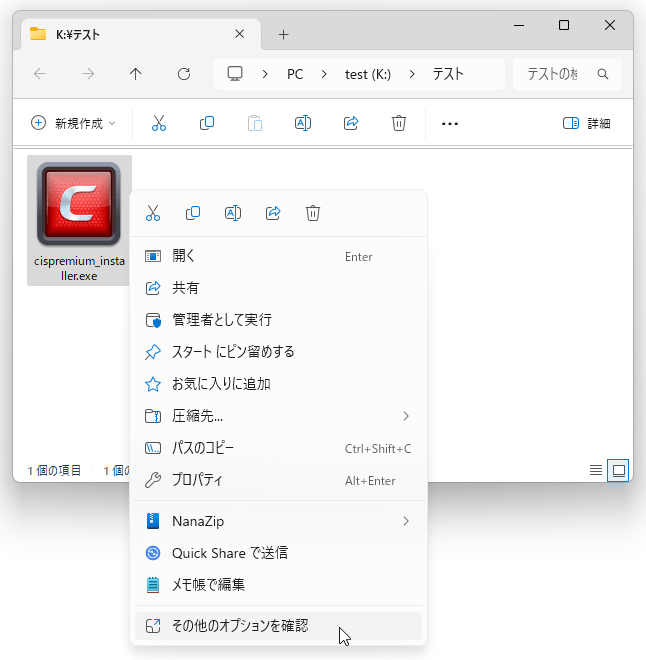Go up one folder level
The height and width of the screenshot is (660, 646).
click(x=136, y=74)
